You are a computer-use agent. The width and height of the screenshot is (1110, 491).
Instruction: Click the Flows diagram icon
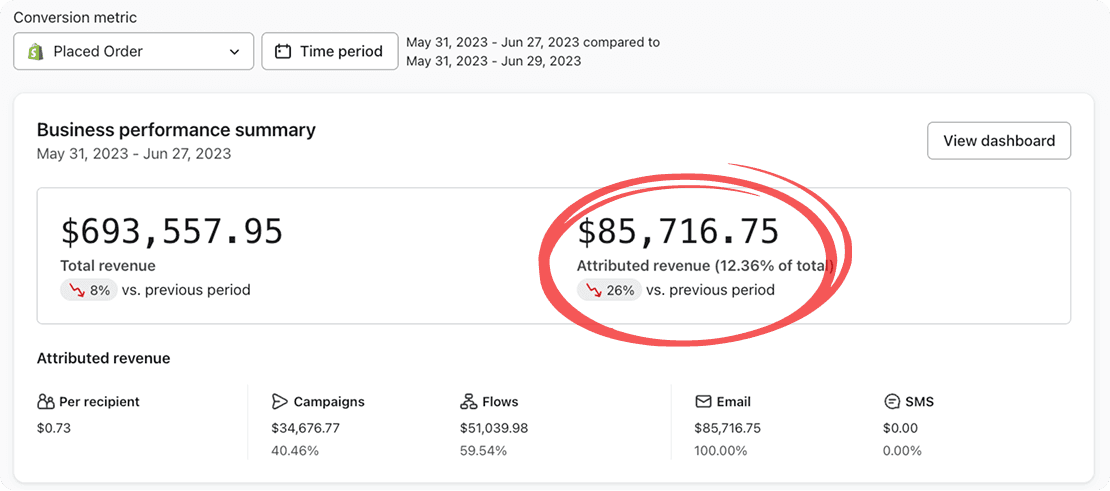468,402
